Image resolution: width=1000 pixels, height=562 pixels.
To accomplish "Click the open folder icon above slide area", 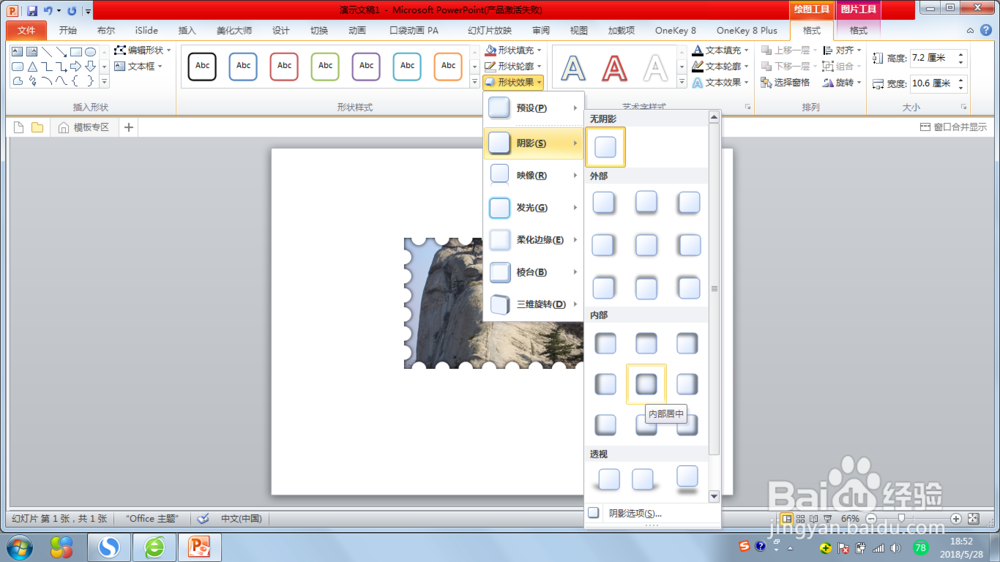I will [x=38, y=128].
